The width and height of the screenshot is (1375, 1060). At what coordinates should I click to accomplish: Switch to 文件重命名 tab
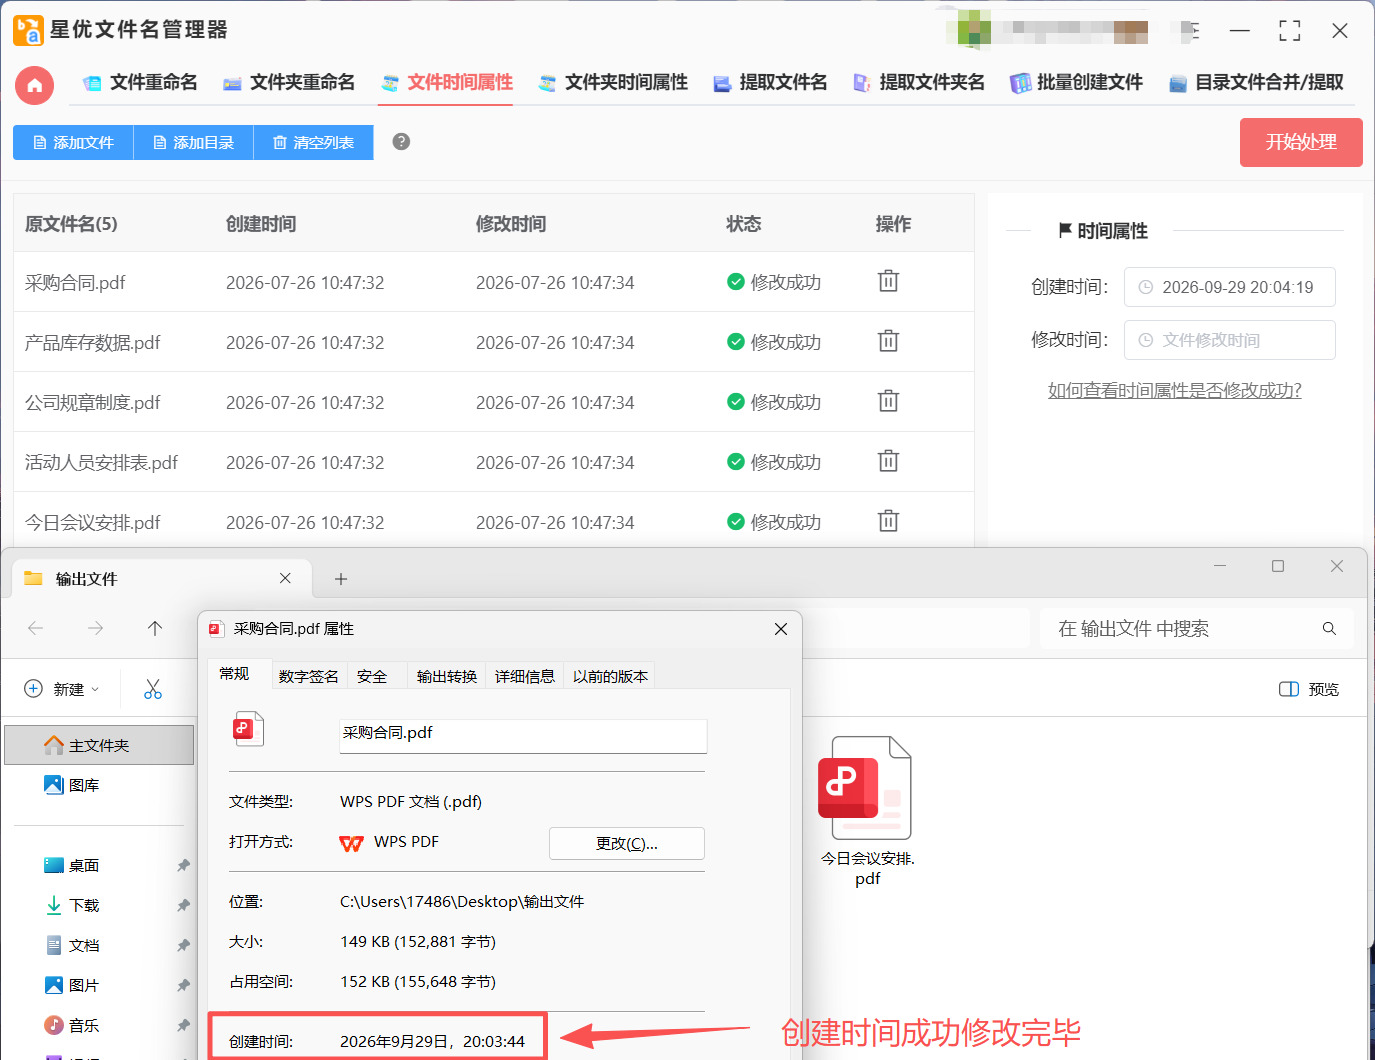(x=140, y=83)
